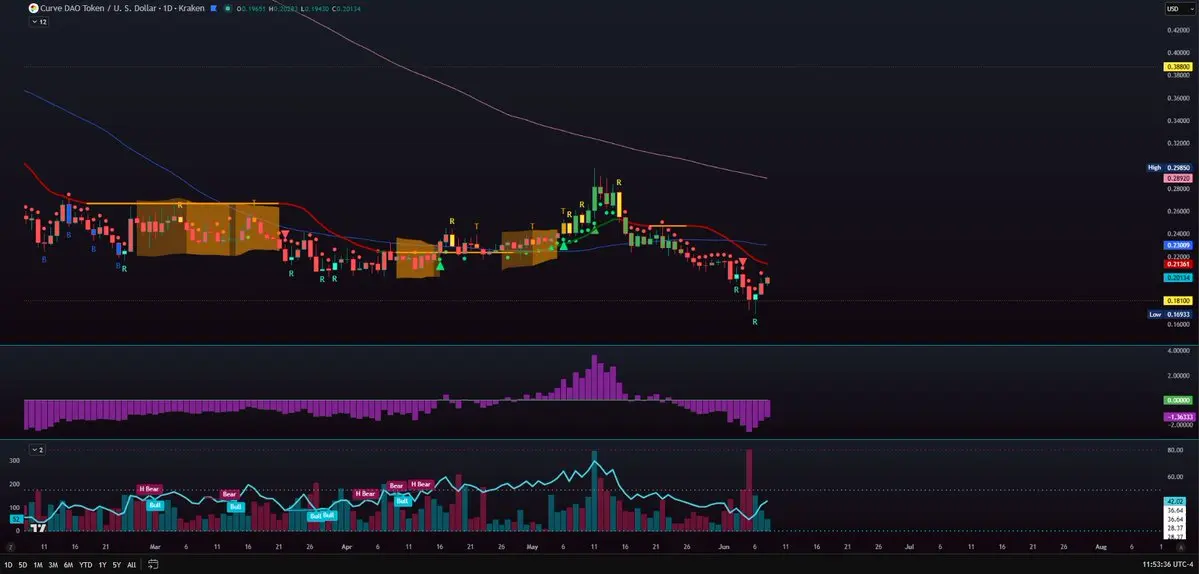The width and height of the screenshot is (1199, 574).
Task: Select the 1D time range
Action: coord(8,565)
